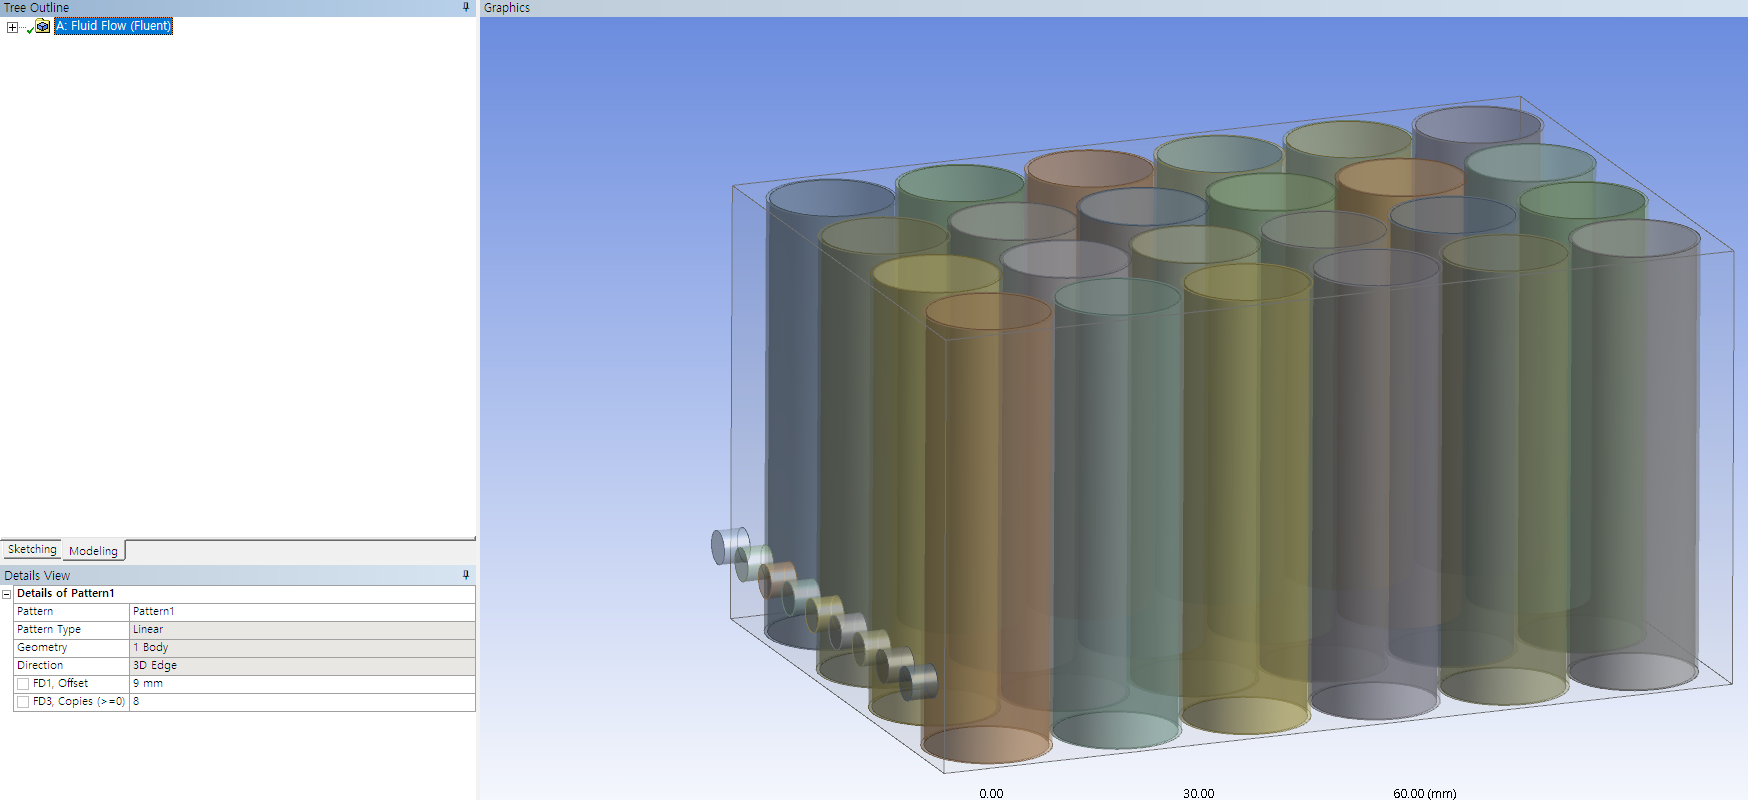Click the Geometry value 1 Body

coord(302,648)
